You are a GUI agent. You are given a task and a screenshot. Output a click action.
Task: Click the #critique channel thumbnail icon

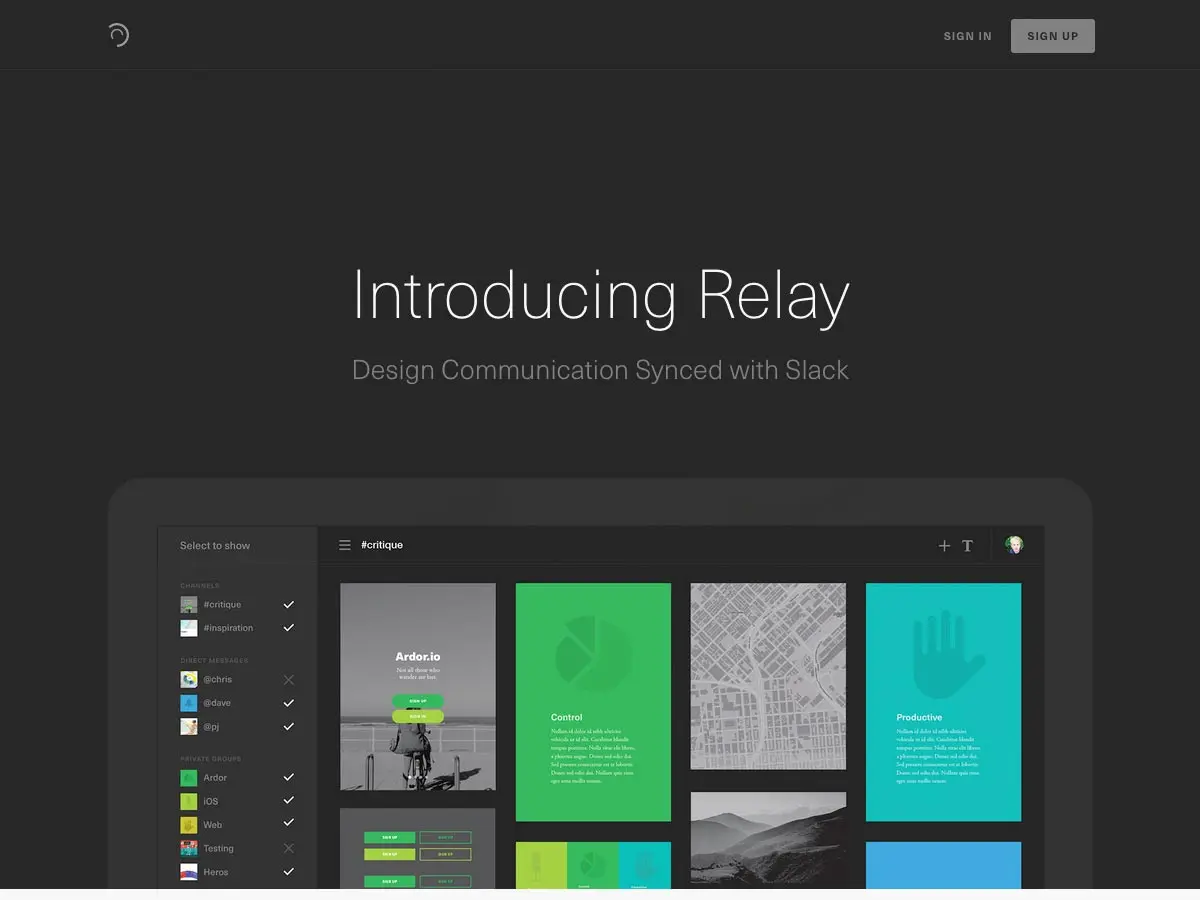tap(188, 604)
